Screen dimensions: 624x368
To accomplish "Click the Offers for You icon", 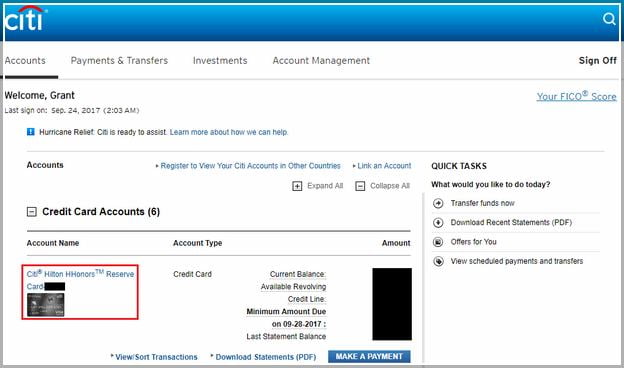I will tap(438, 242).
